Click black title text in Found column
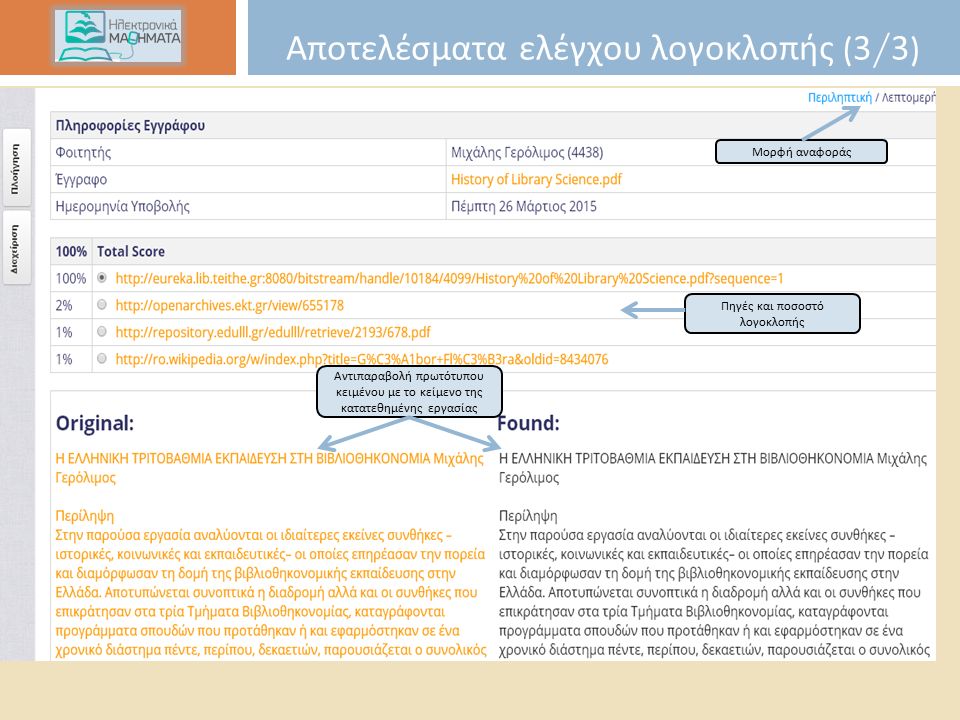 (x=713, y=468)
